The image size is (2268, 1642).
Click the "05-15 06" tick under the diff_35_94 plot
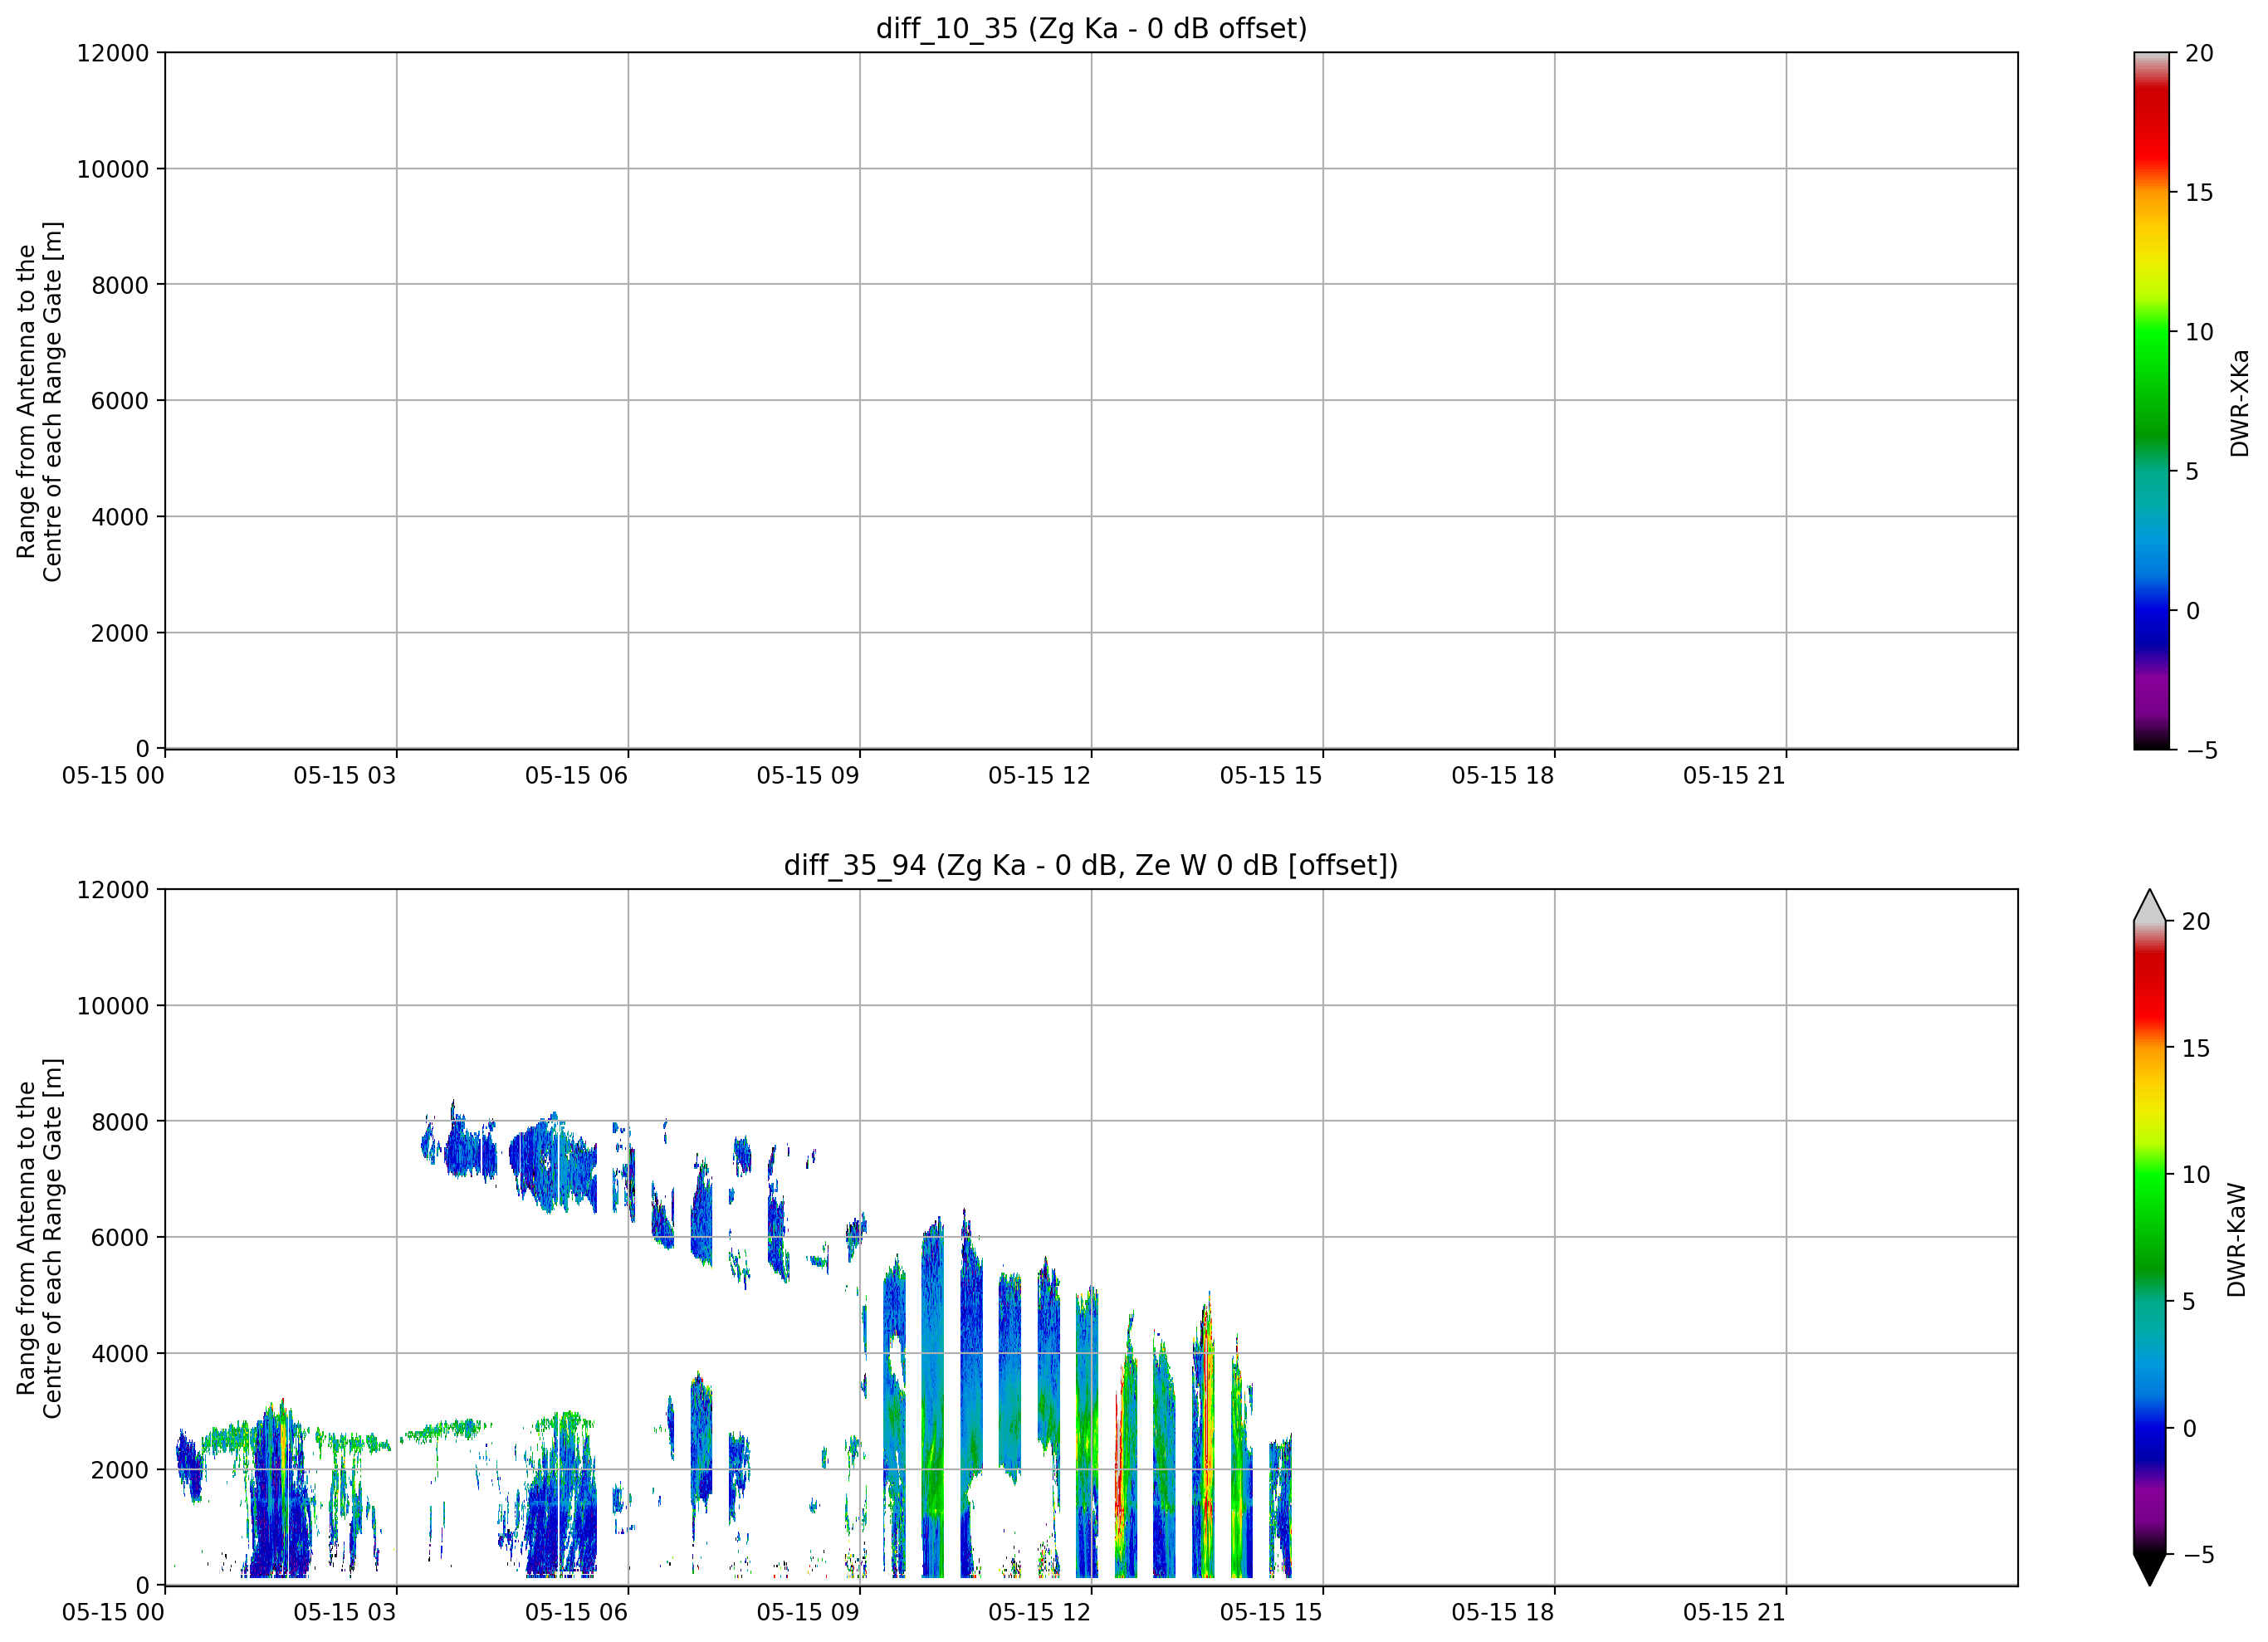point(576,1613)
